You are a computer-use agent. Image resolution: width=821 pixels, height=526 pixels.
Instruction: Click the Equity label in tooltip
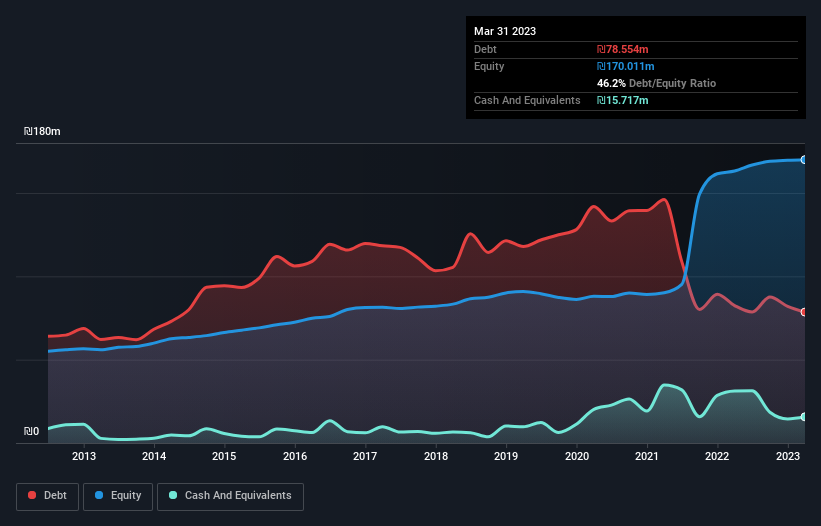point(489,66)
